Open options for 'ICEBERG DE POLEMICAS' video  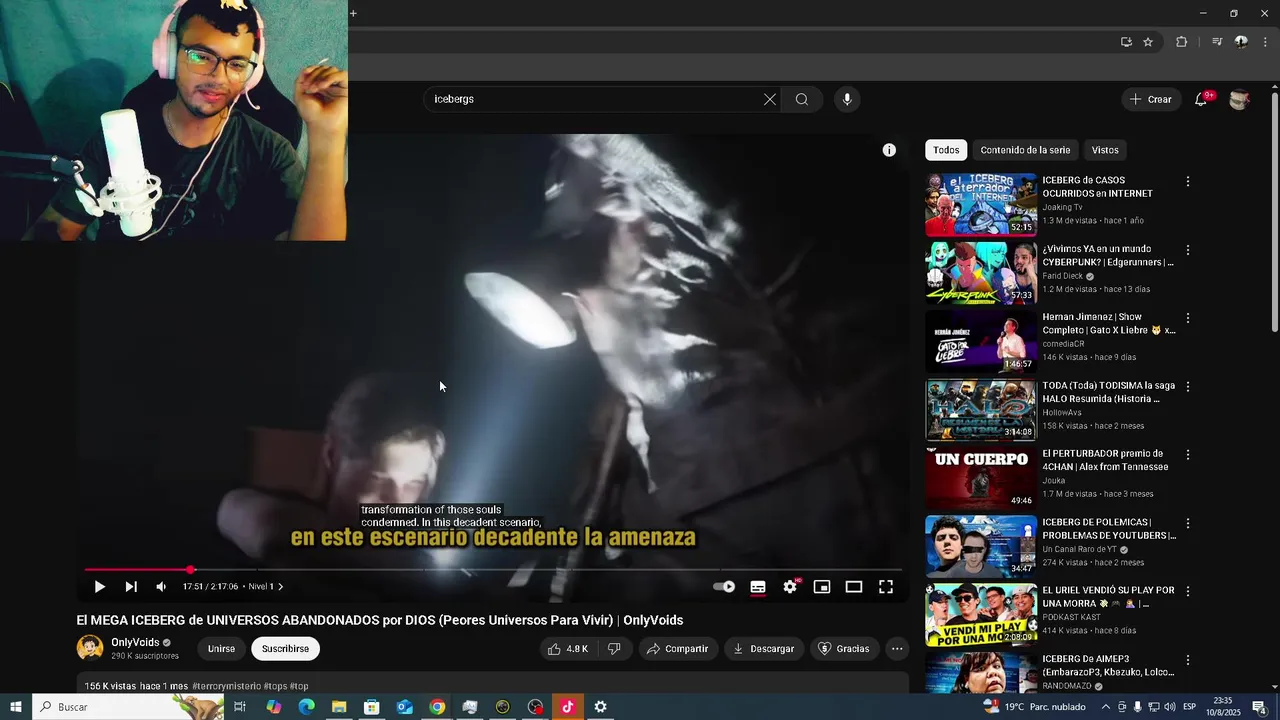click(x=1188, y=523)
